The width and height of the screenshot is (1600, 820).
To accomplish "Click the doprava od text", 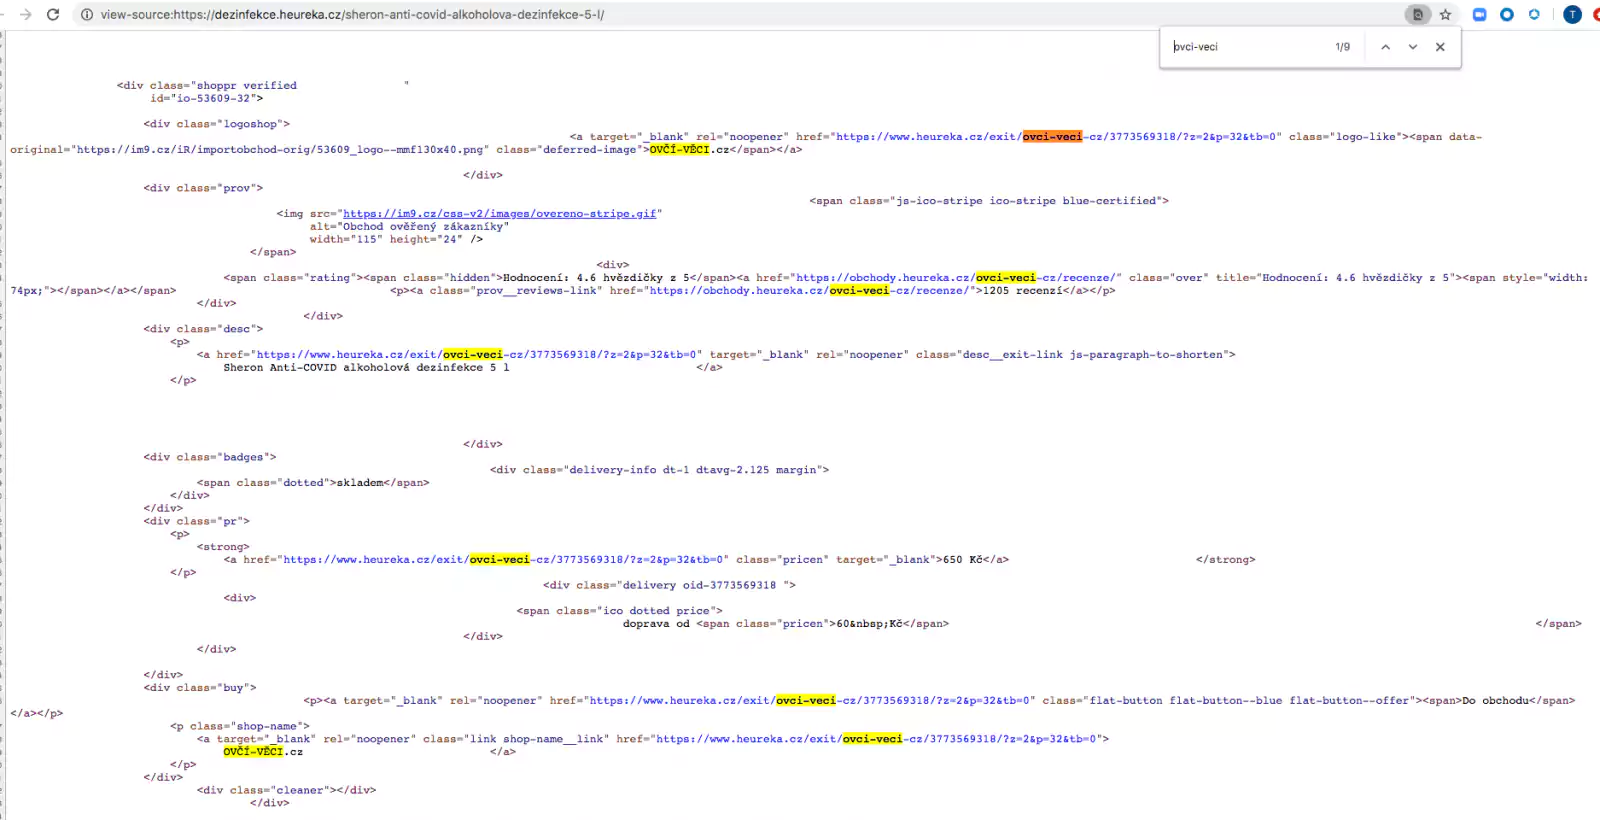I will coord(656,624).
